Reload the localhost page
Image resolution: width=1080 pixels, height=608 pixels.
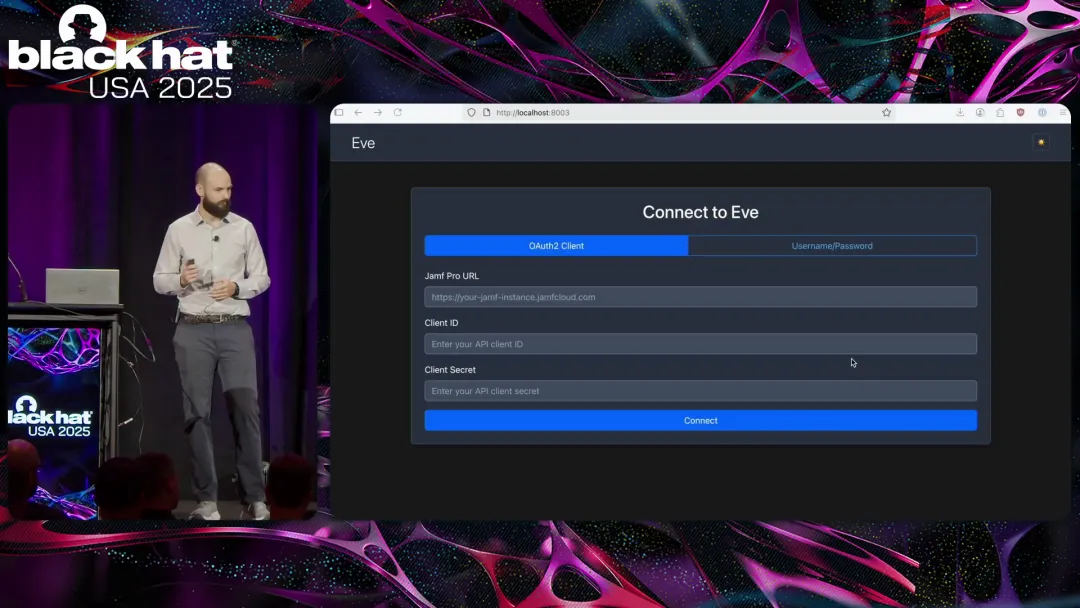(397, 112)
